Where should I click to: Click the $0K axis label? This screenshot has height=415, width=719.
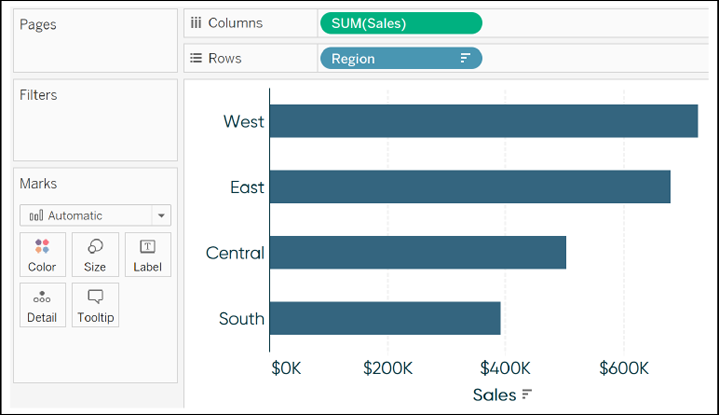286,368
